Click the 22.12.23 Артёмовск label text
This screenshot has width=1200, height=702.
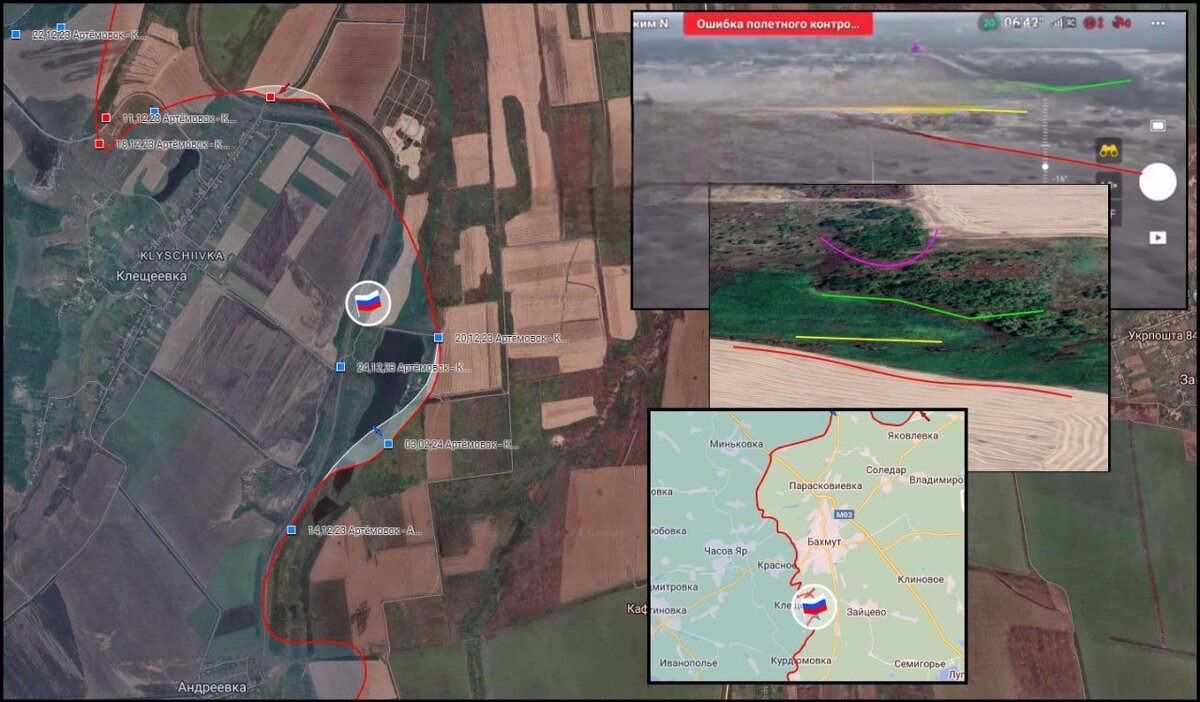point(89,34)
